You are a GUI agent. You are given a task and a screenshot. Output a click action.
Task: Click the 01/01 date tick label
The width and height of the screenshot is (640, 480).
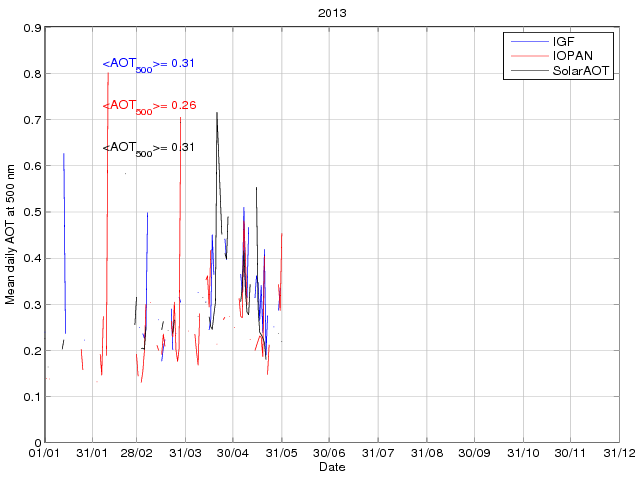click(x=45, y=454)
